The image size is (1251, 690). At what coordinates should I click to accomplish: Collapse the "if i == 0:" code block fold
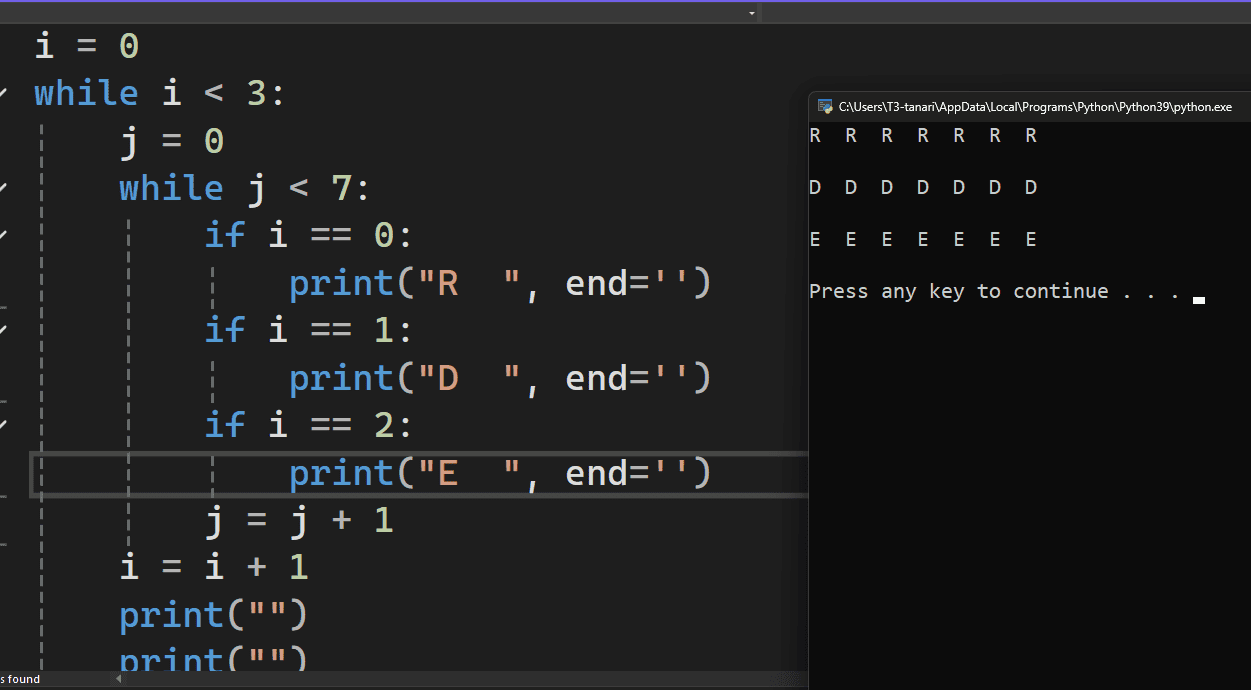[x=4, y=234]
